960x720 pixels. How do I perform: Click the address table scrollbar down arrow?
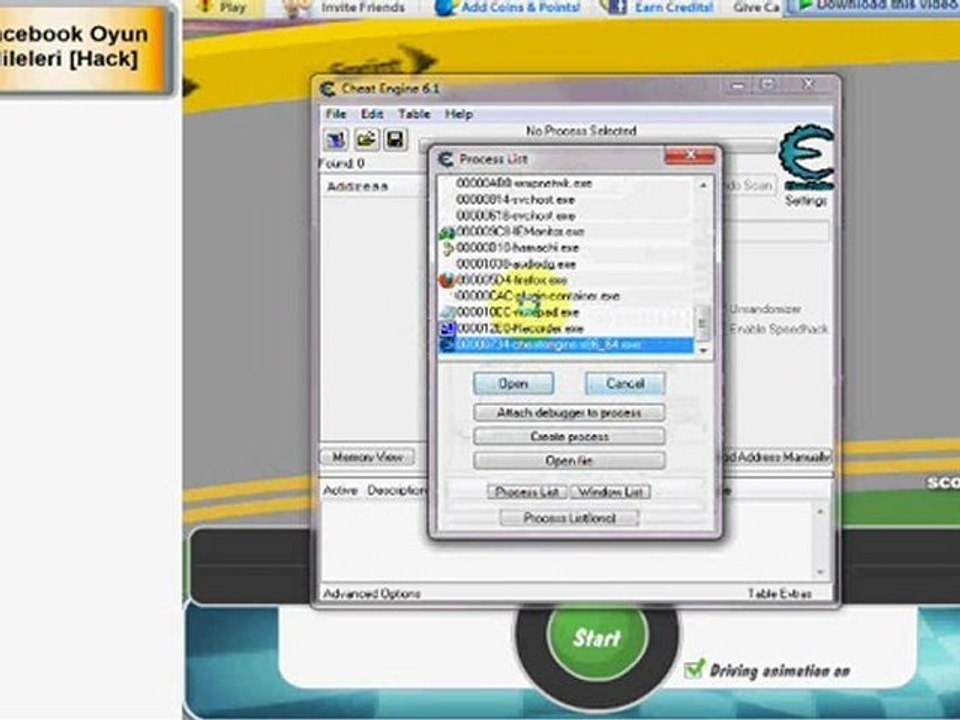click(820, 572)
